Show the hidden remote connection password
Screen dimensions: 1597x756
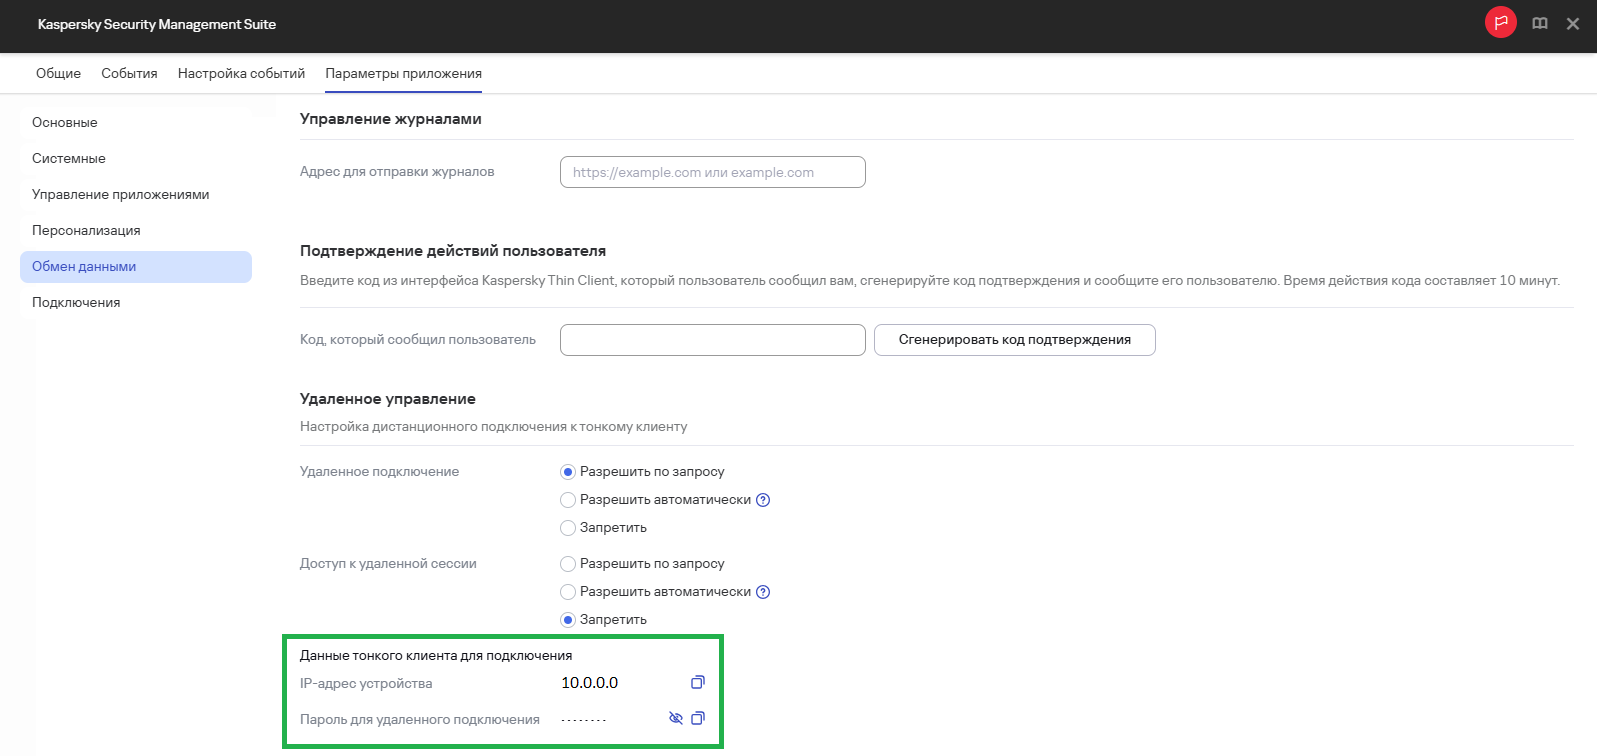coord(676,719)
